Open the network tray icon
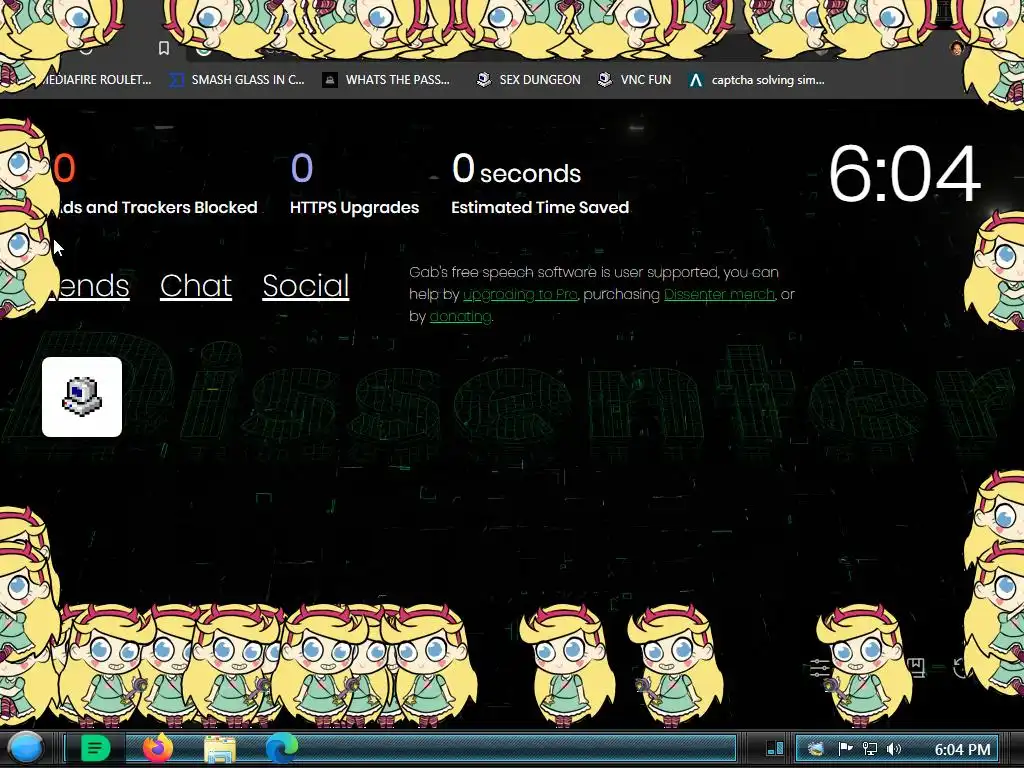 pos(870,748)
